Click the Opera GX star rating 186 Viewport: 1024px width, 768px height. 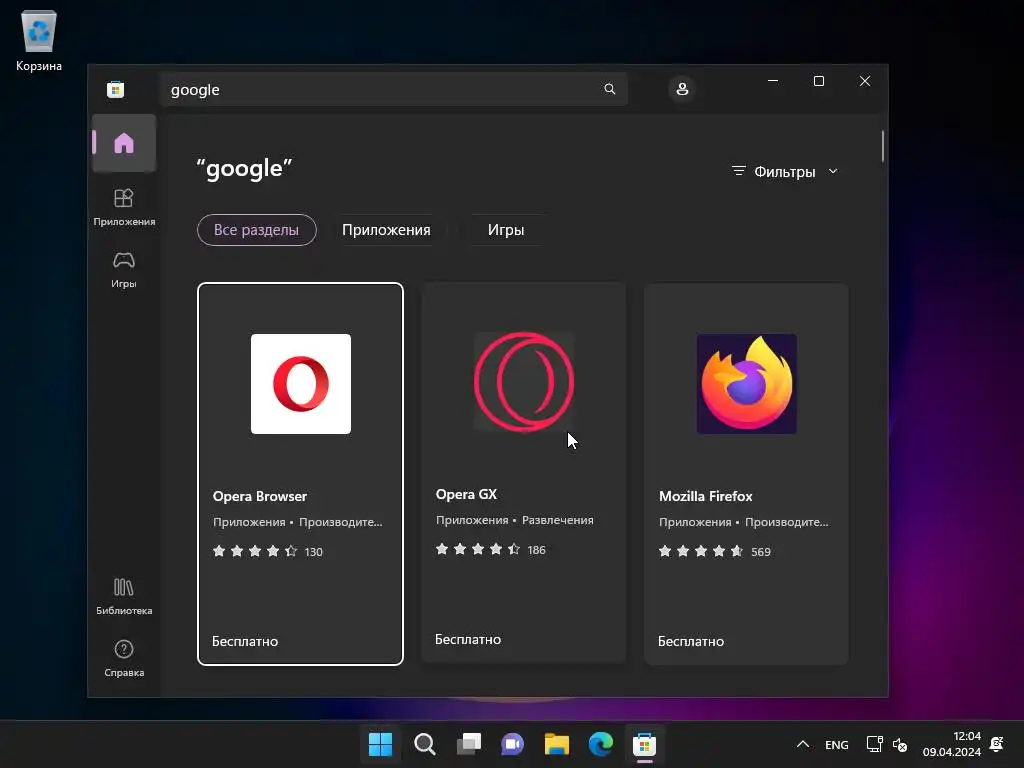(x=490, y=549)
